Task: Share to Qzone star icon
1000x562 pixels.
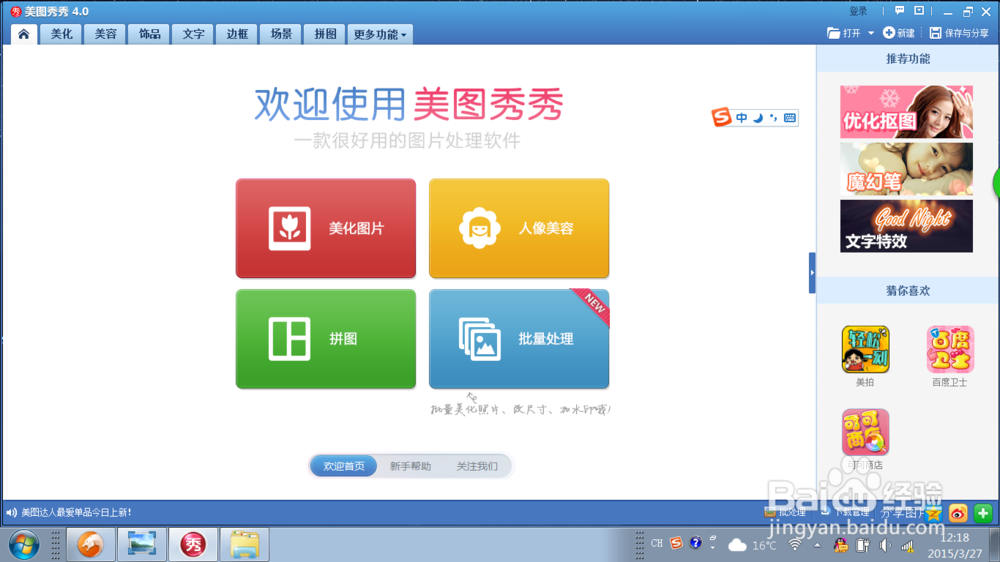Action: (x=934, y=514)
